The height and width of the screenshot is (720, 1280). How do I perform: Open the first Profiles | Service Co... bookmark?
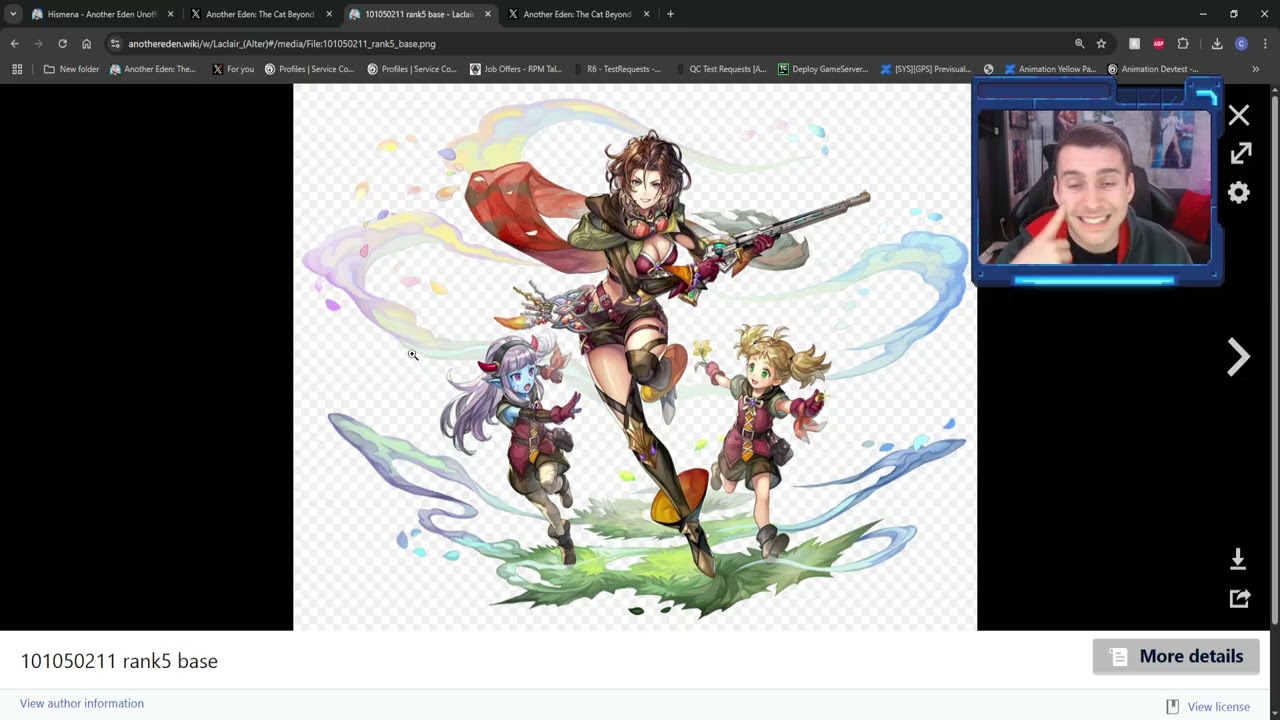tap(308, 69)
